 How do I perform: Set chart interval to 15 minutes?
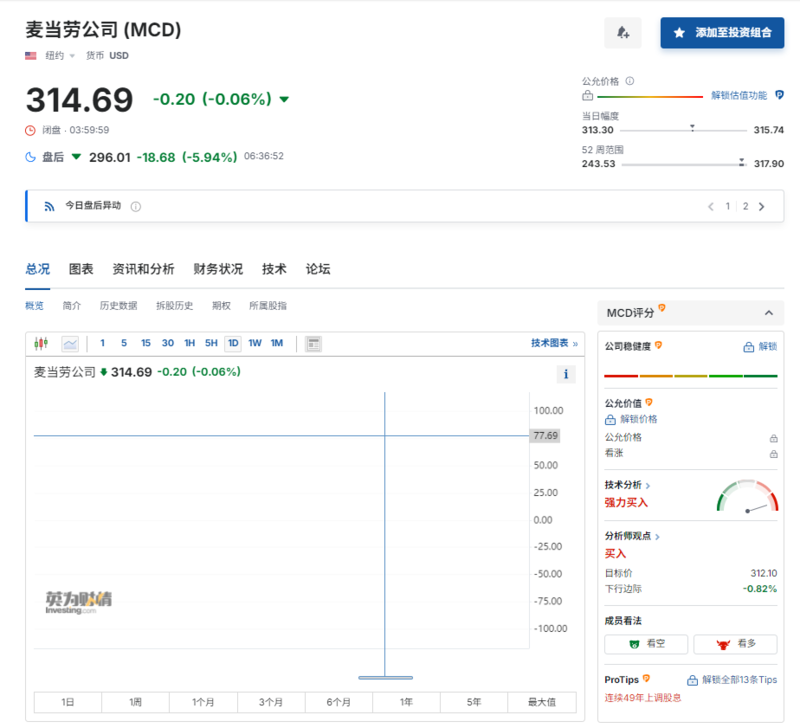[x=146, y=343]
